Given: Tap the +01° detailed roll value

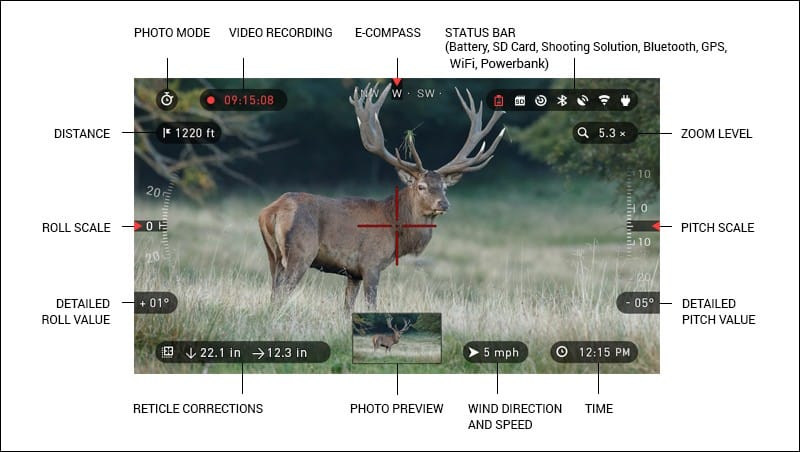Looking at the screenshot, I should [157, 303].
